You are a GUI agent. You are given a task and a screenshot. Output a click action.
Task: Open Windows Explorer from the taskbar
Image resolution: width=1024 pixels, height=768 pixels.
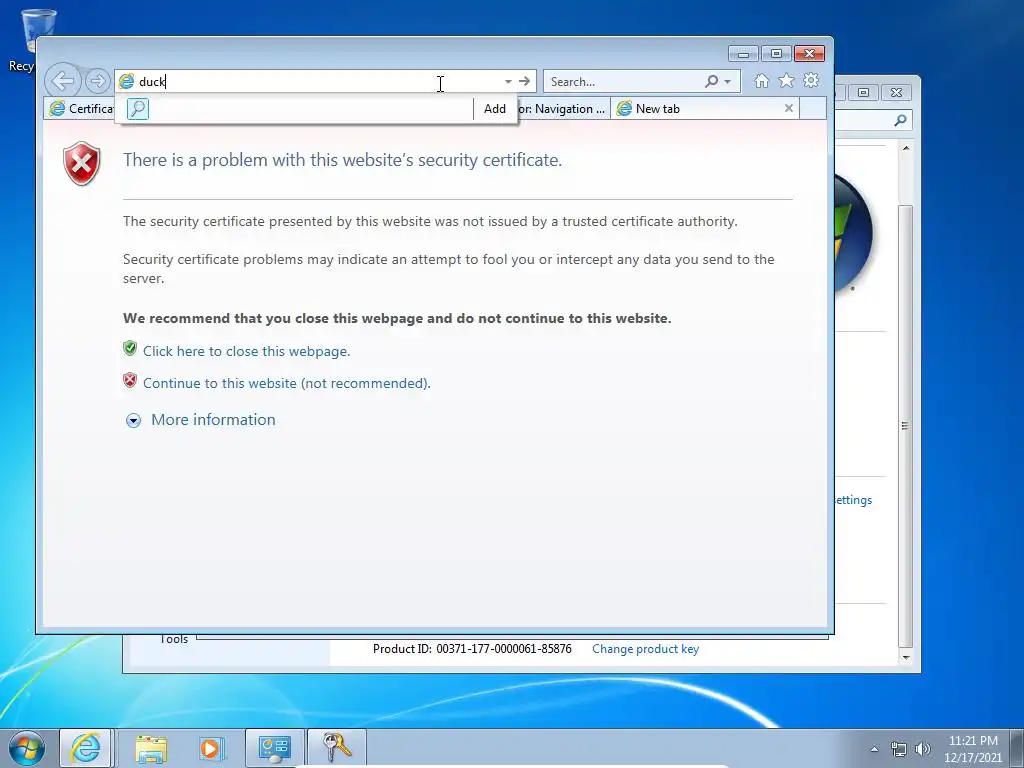151,748
